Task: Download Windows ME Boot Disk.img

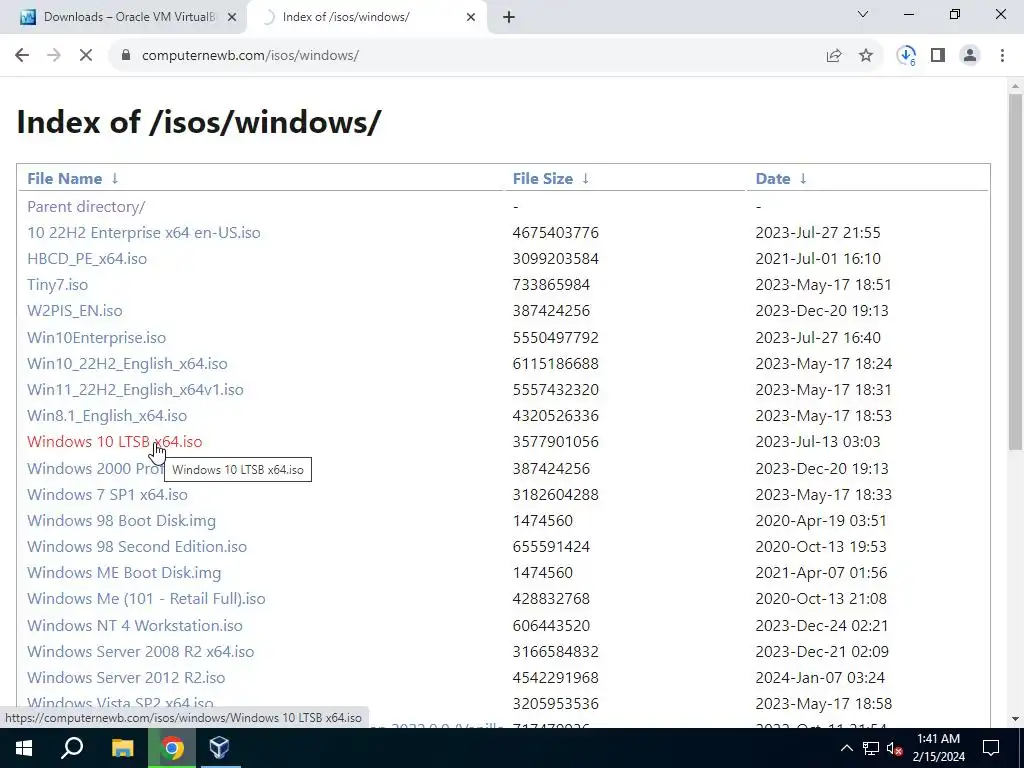Action: pos(124,573)
